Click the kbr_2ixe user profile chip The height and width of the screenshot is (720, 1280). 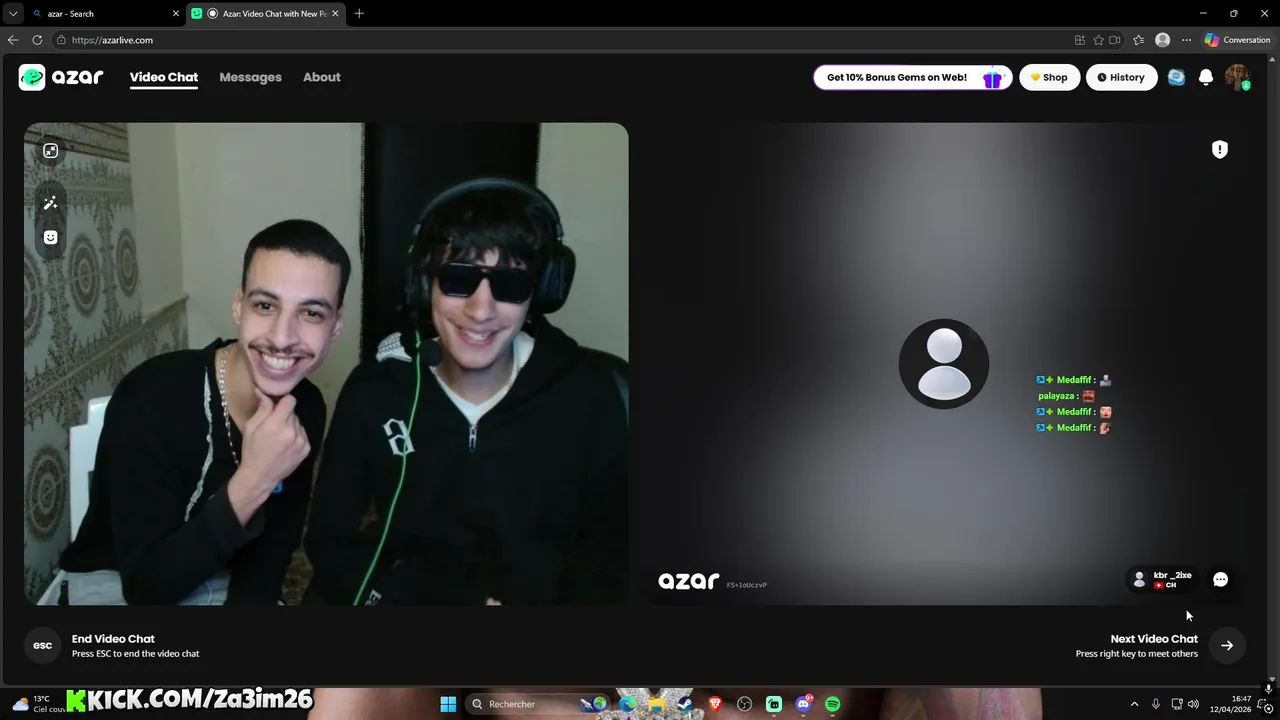1162,579
